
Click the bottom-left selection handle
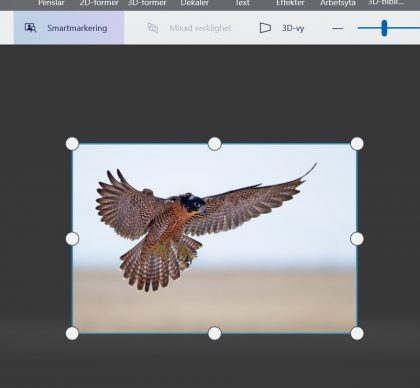tap(72, 333)
